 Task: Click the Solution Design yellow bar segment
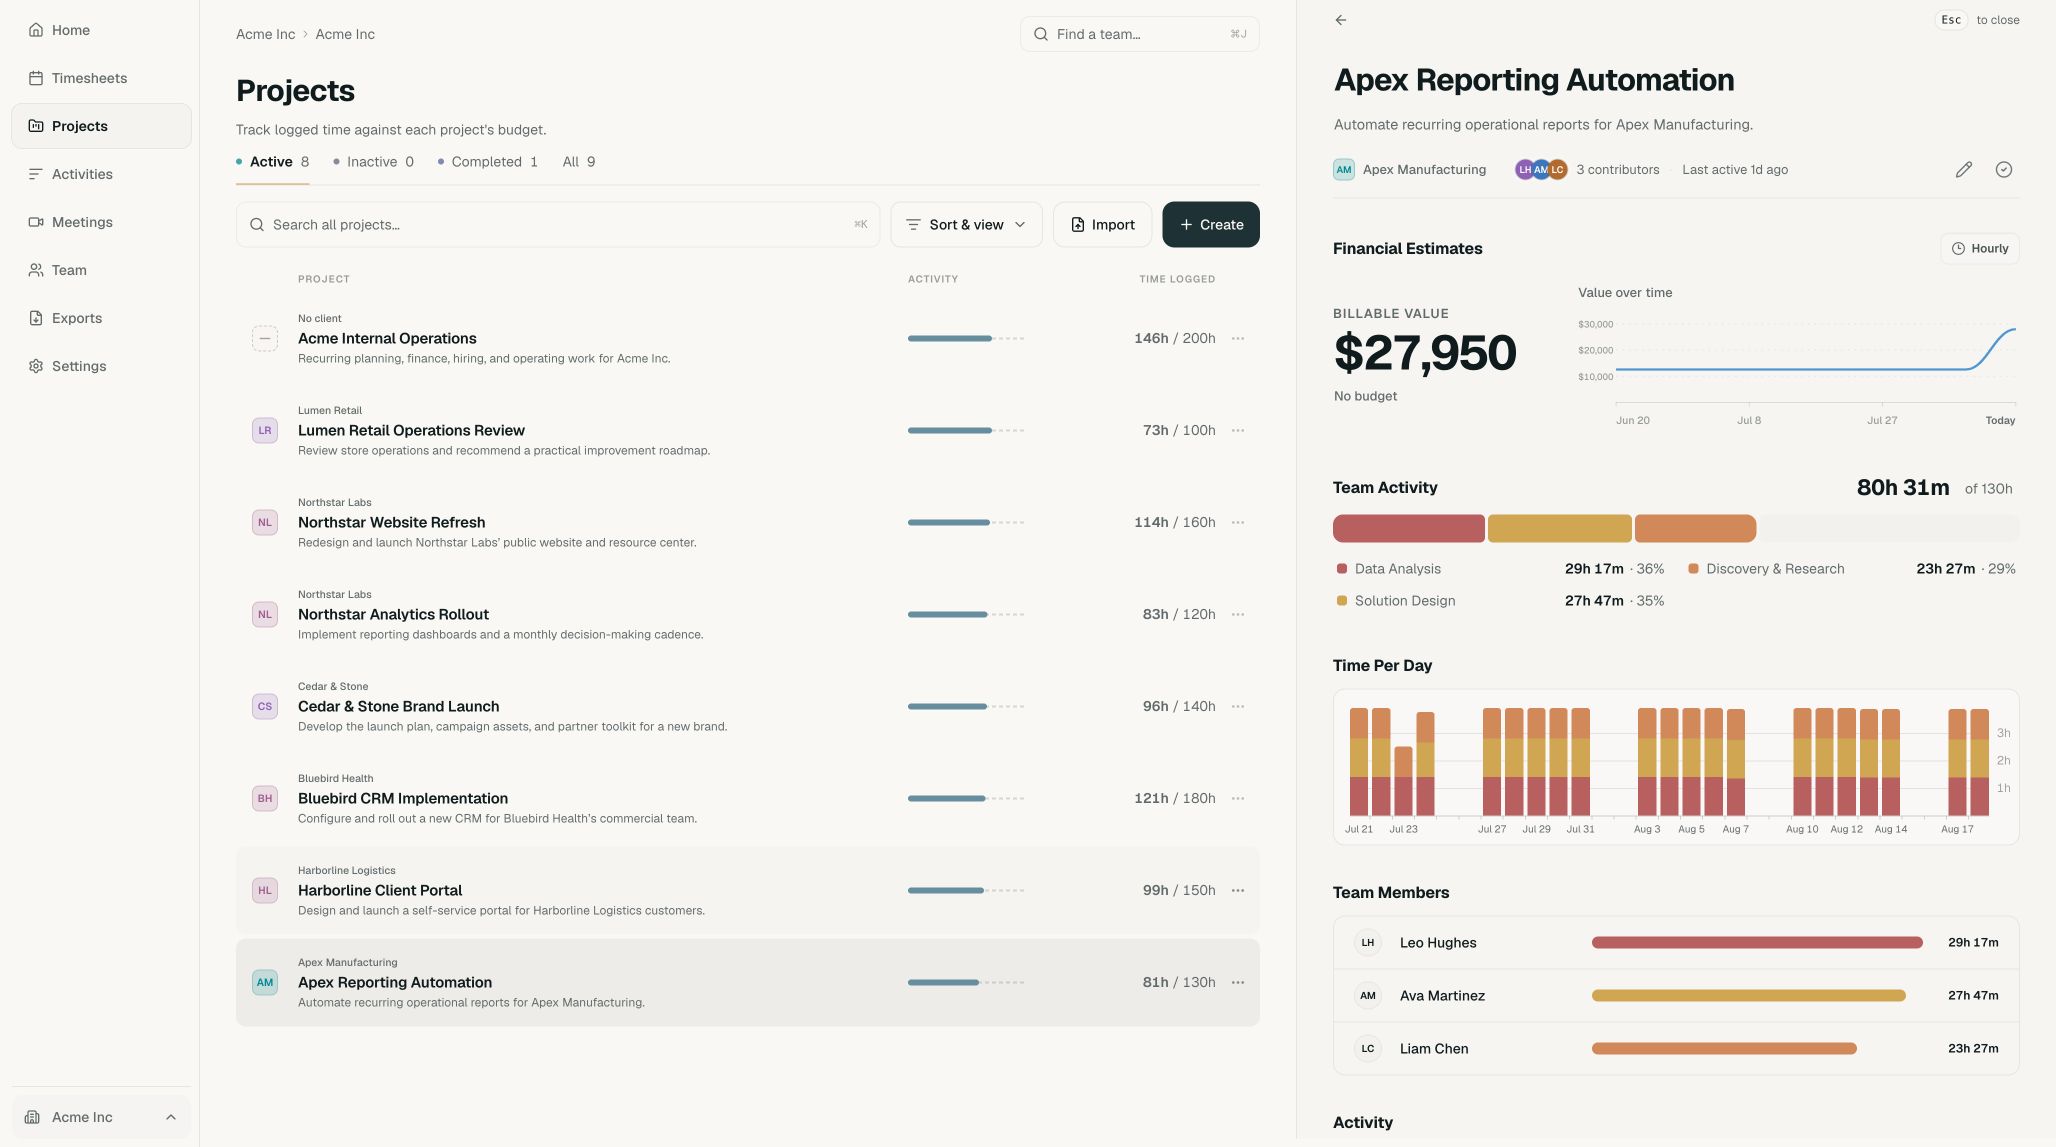(1559, 528)
